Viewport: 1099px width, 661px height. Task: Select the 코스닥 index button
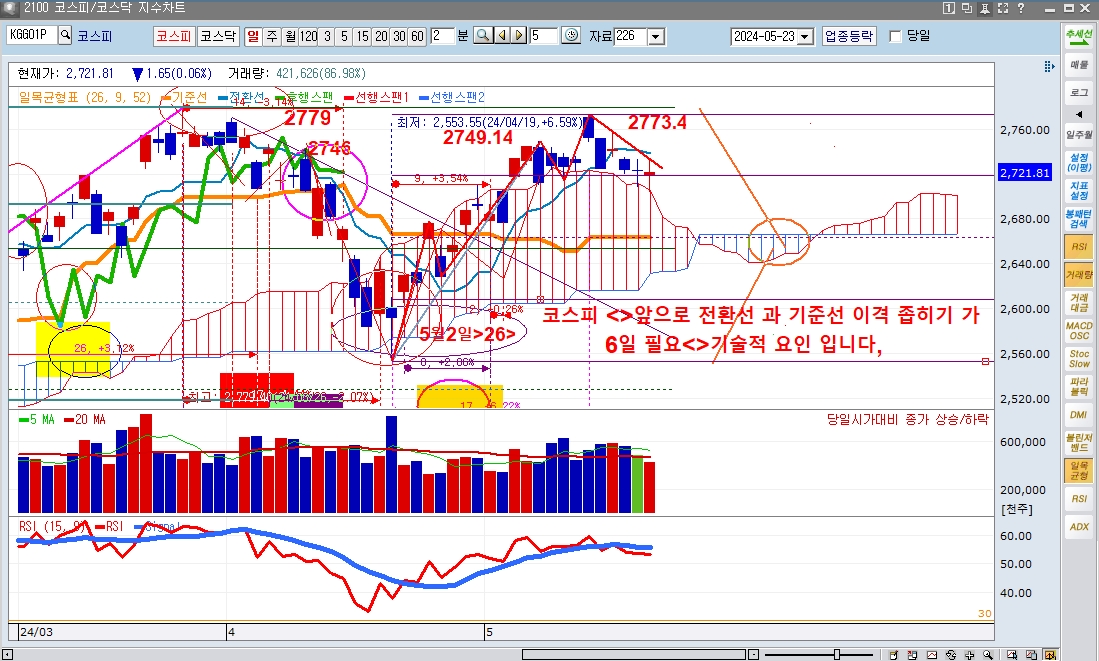tap(218, 36)
